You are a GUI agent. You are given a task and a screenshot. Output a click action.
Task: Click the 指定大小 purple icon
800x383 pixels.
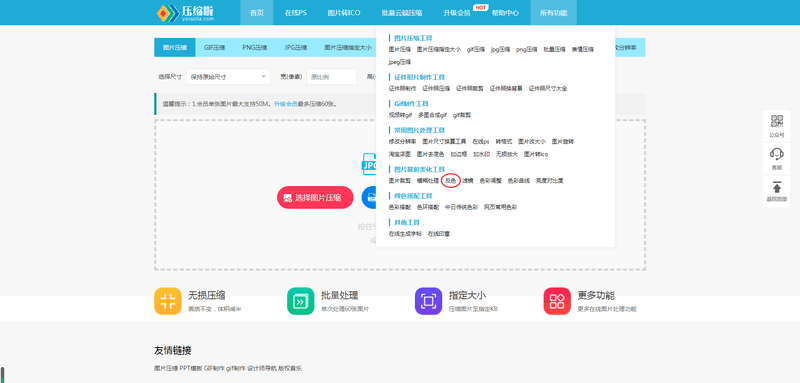coord(429,301)
